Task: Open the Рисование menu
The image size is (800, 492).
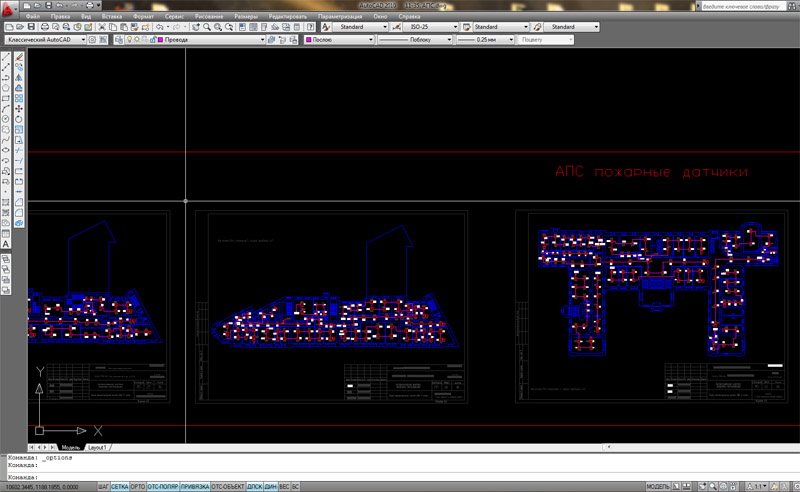Action: click(209, 16)
